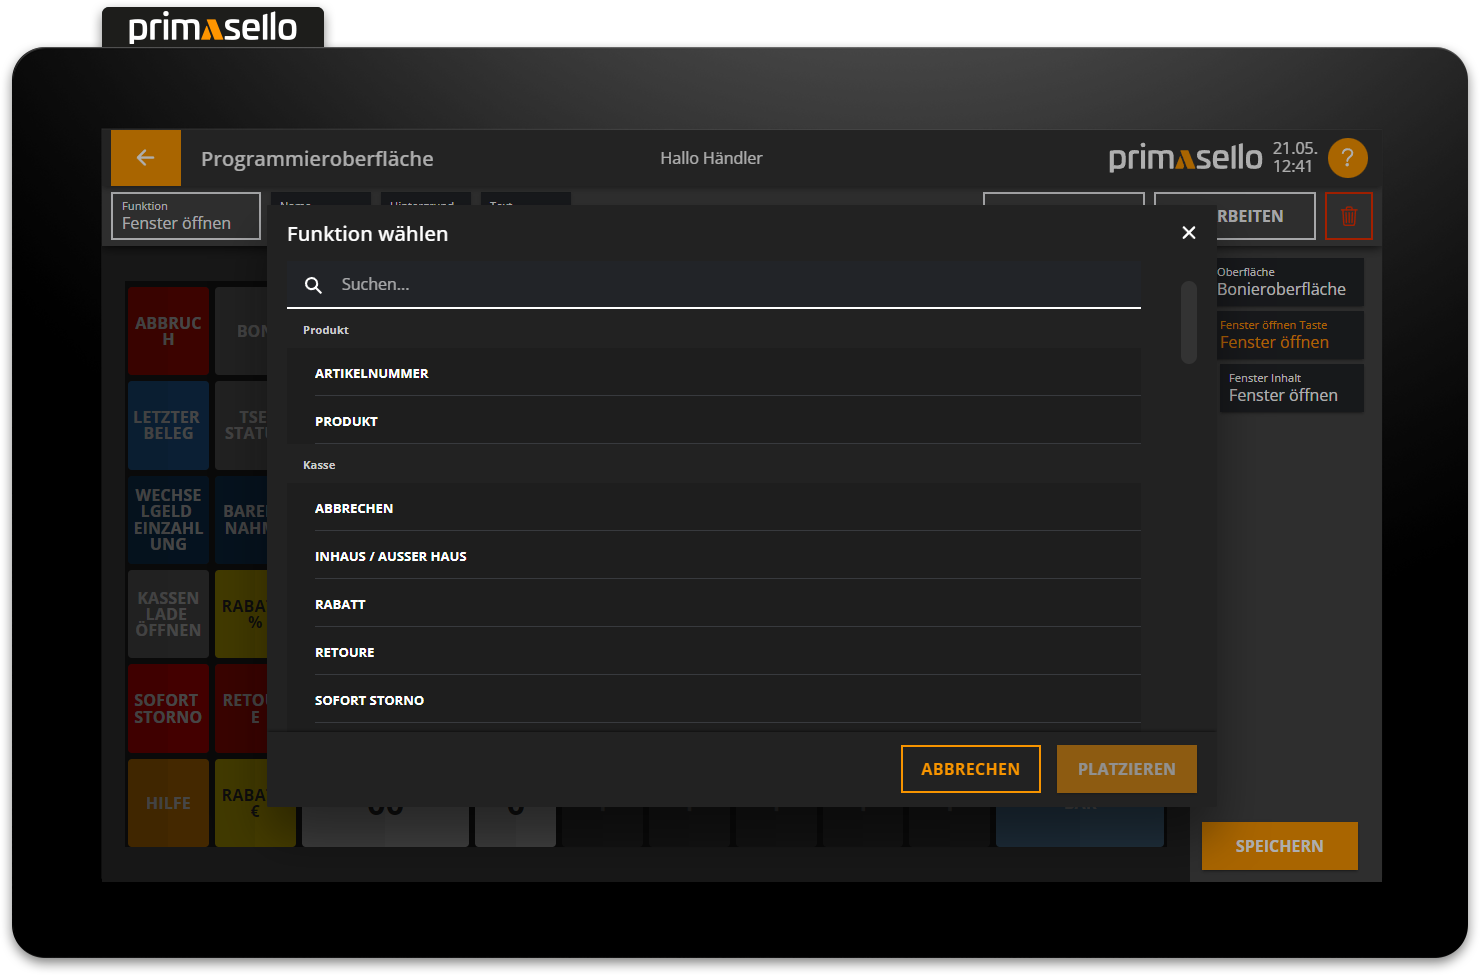Select PRODUKT in the function list
The height and width of the screenshot is (975, 1480).
(346, 420)
